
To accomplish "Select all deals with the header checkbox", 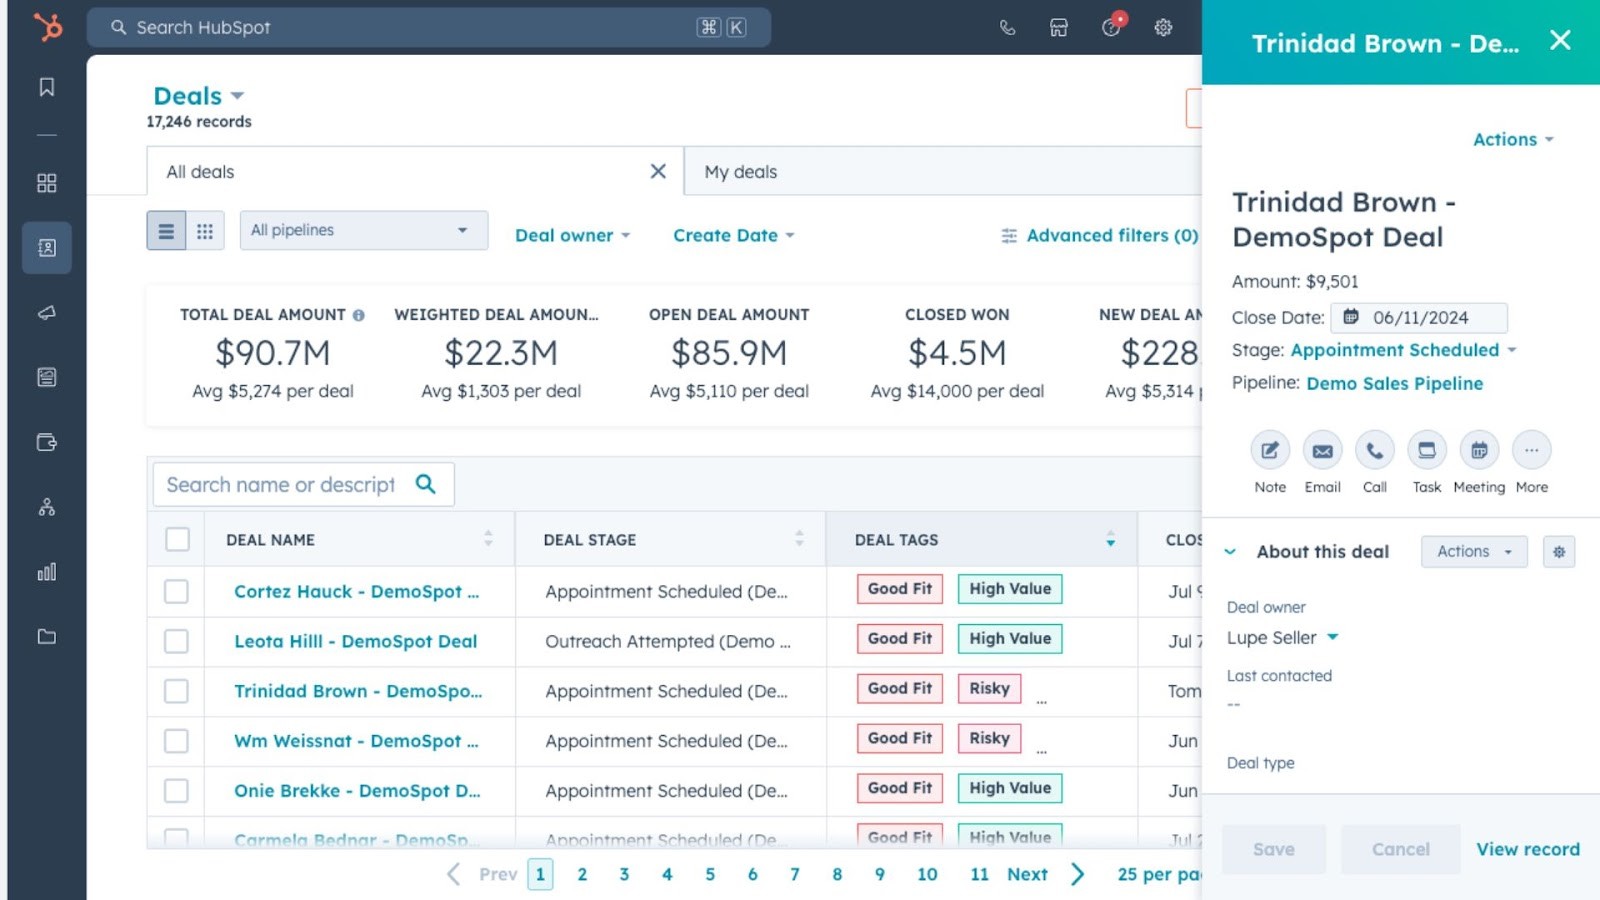I will click(x=176, y=539).
